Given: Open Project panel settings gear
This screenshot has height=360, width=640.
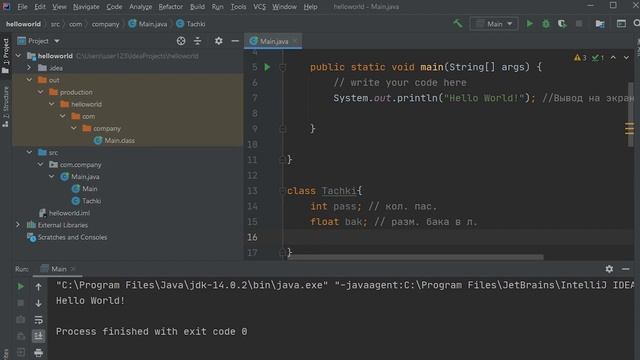Looking at the screenshot, I should 219,41.
